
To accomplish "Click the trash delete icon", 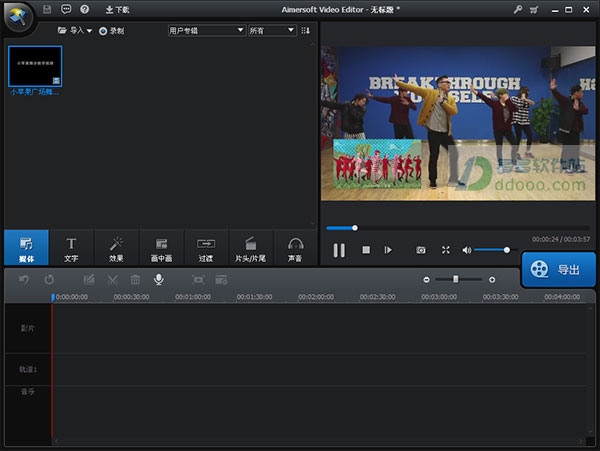I will [135, 280].
